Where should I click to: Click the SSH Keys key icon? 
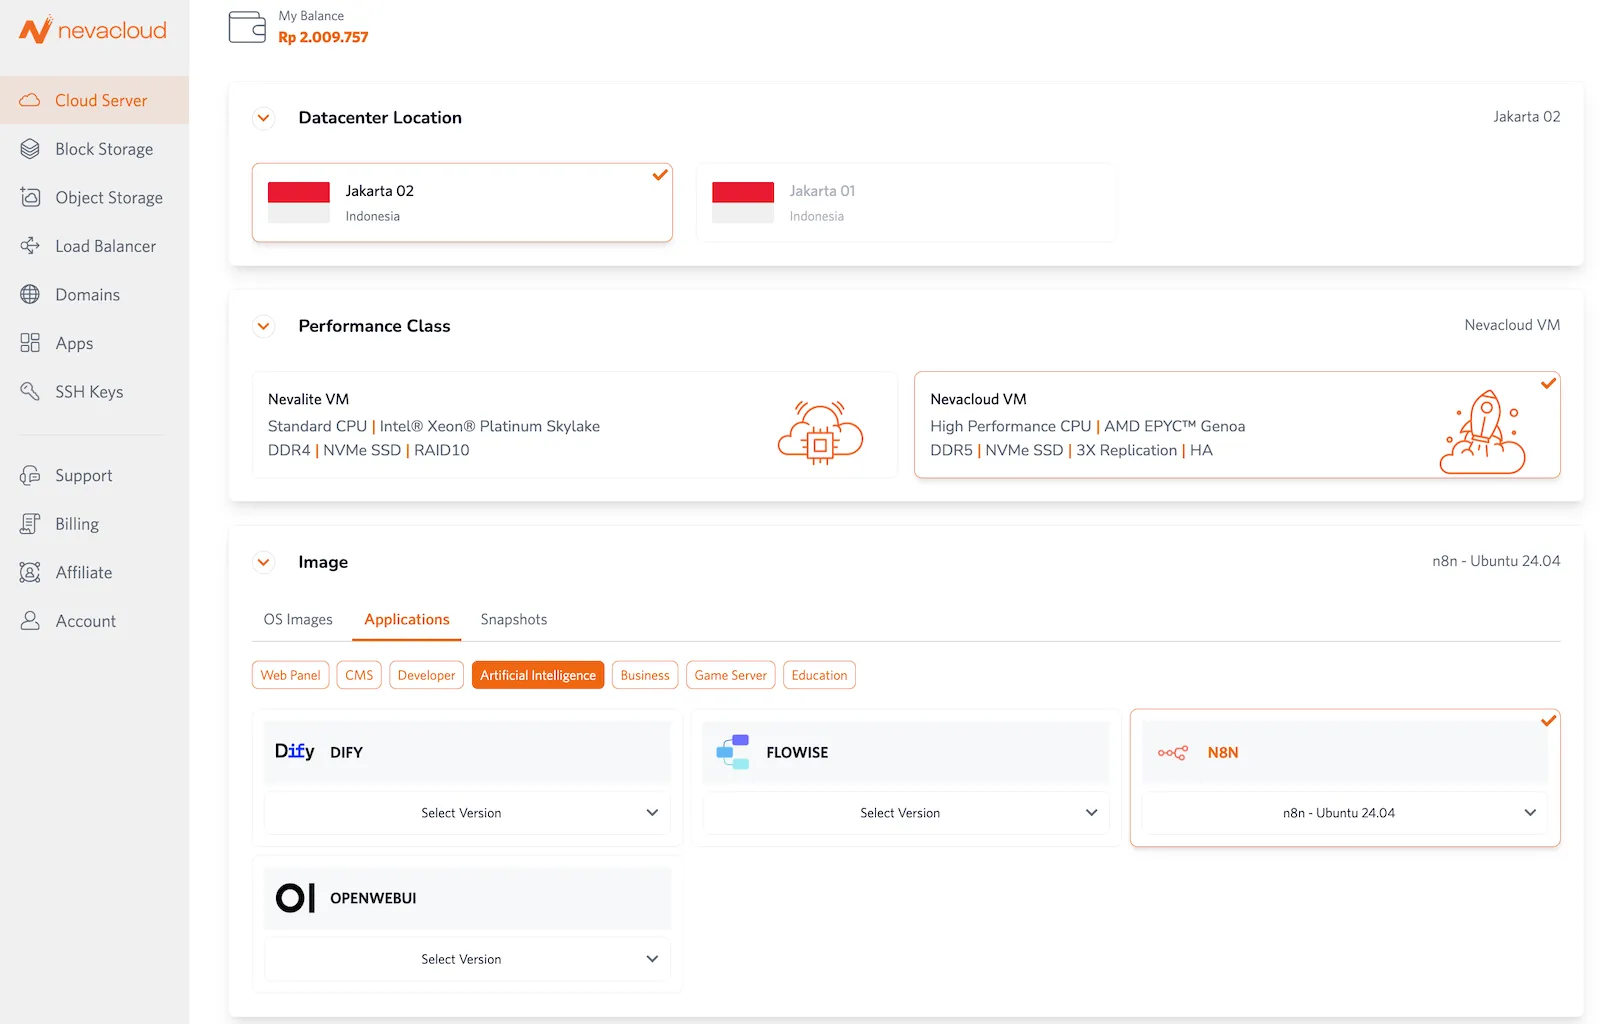(x=30, y=392)
